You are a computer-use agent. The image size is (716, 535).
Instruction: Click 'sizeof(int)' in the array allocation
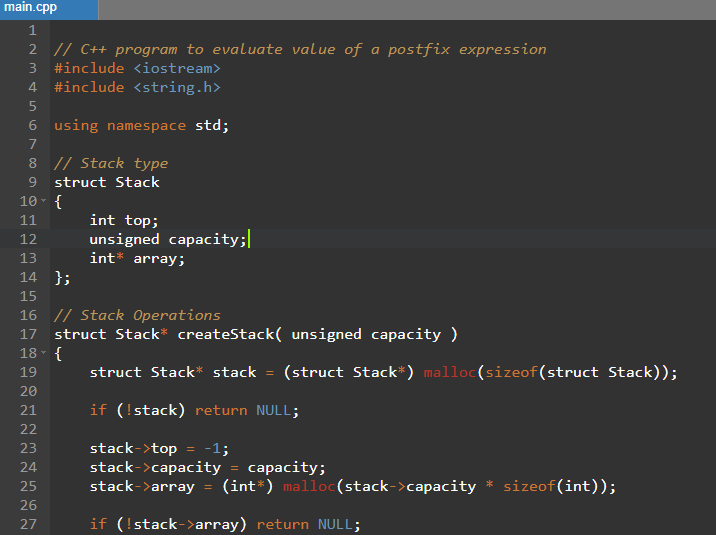[x=555, y=486]
